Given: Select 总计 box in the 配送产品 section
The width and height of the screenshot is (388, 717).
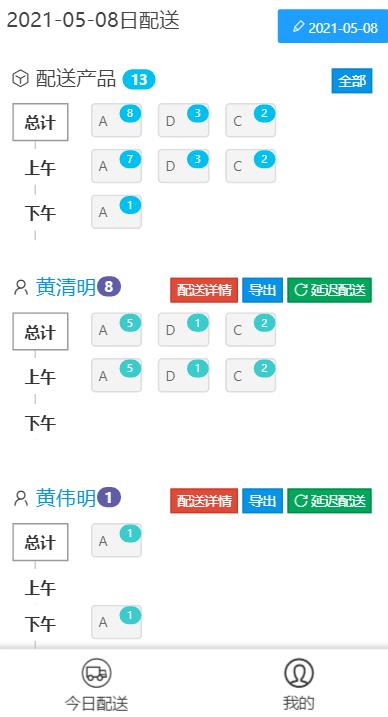Looking at the screenshot, I should point(40,122).
